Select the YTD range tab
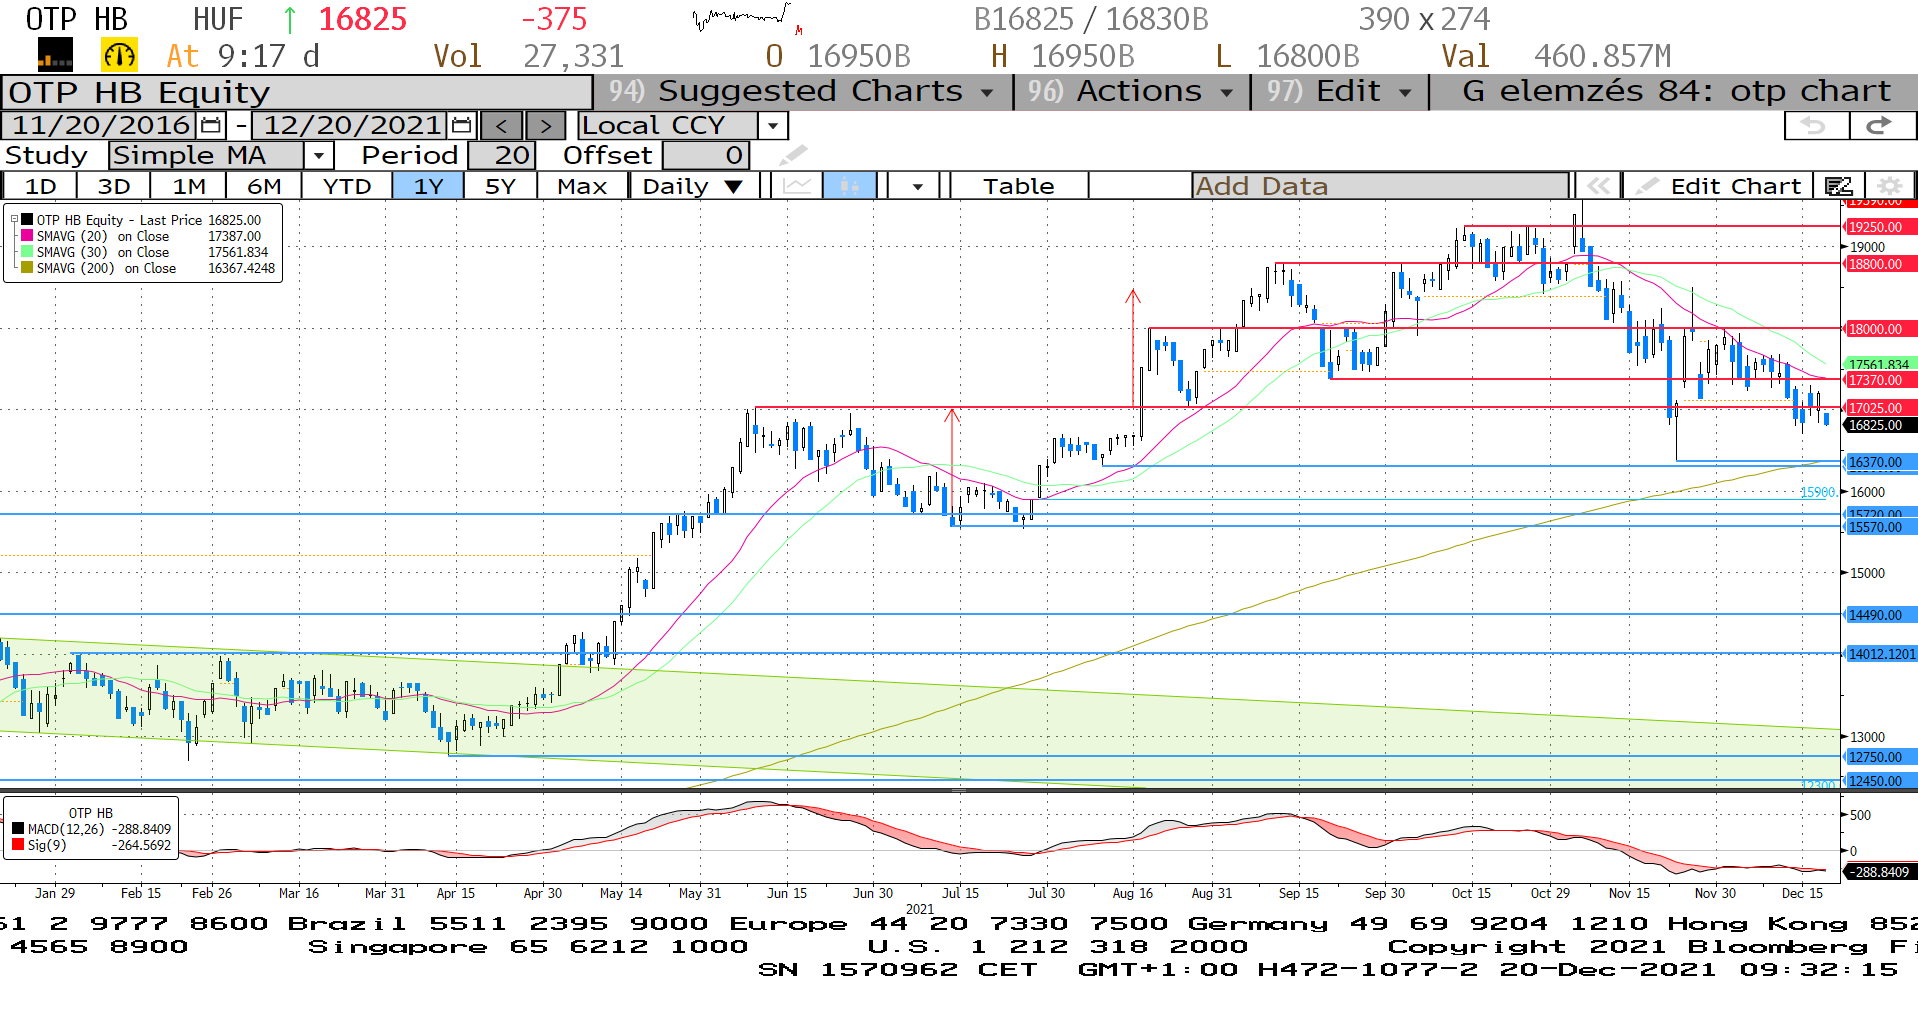This screenshot has width=1918, height=1025. (347, 186)
